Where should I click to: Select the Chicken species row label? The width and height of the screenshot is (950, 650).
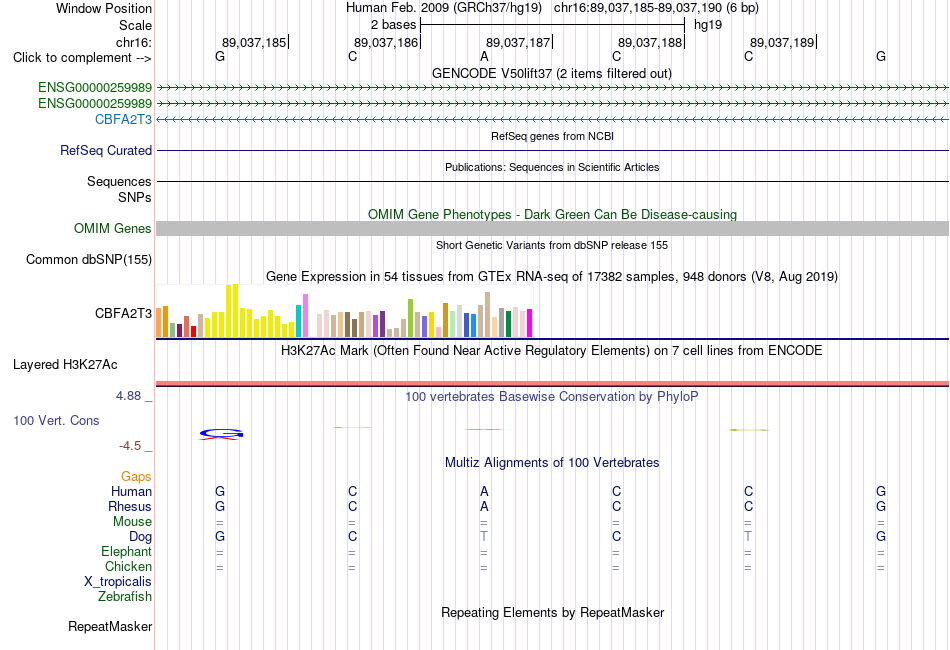click(128, 566)
